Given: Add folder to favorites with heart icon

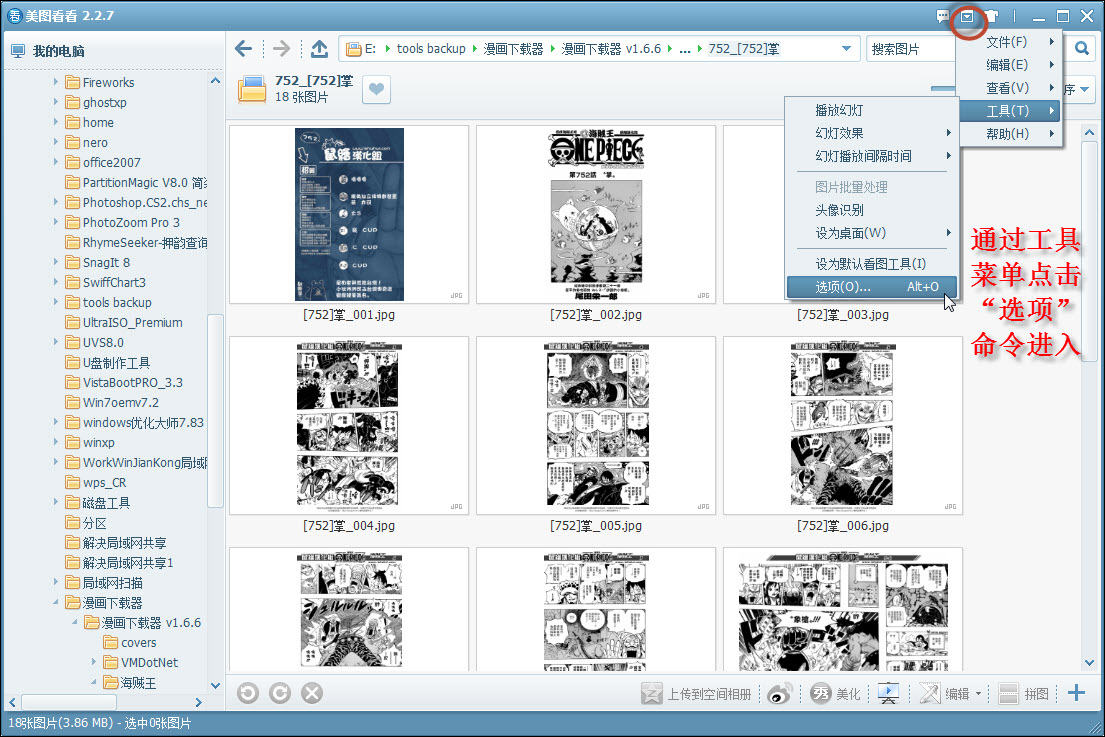Looking at the screenshot, I should pos(376,89).
